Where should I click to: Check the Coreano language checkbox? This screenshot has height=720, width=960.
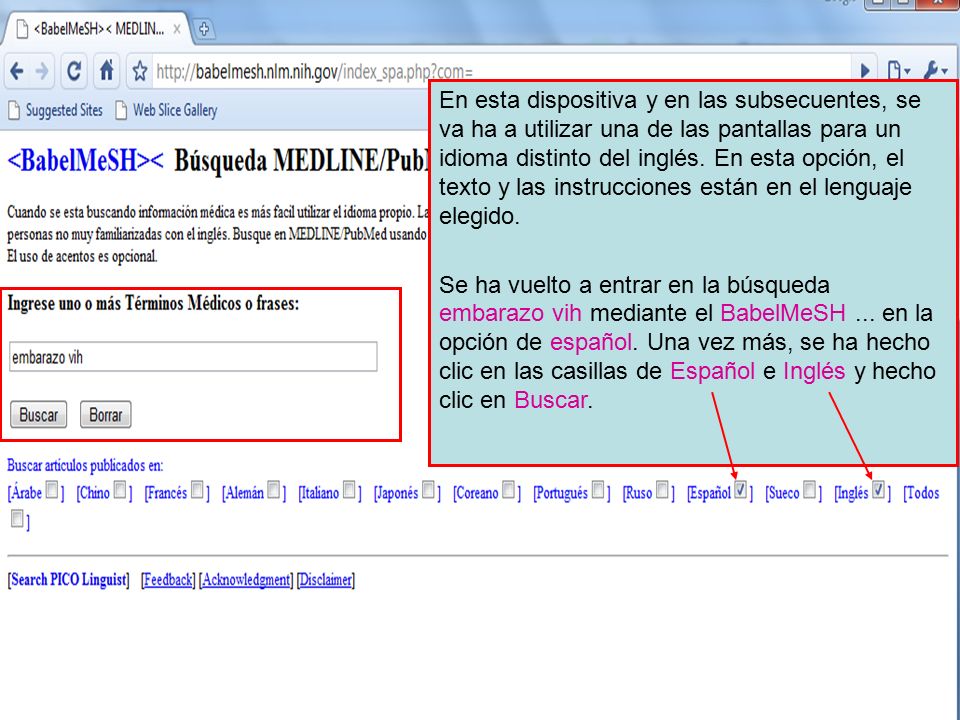(x=508, y=490)
